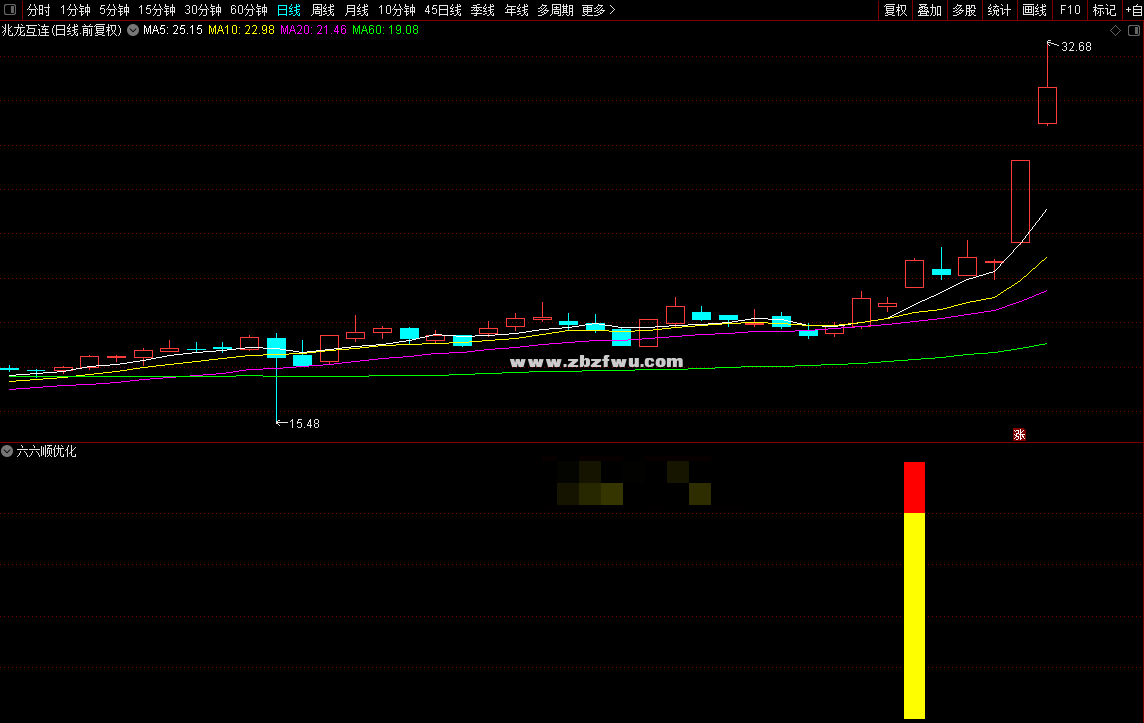The height and width of the screenshot is (723, 1144).
Task: Click the MA10: 22.98 label
Action: click(x=241, y=31)
